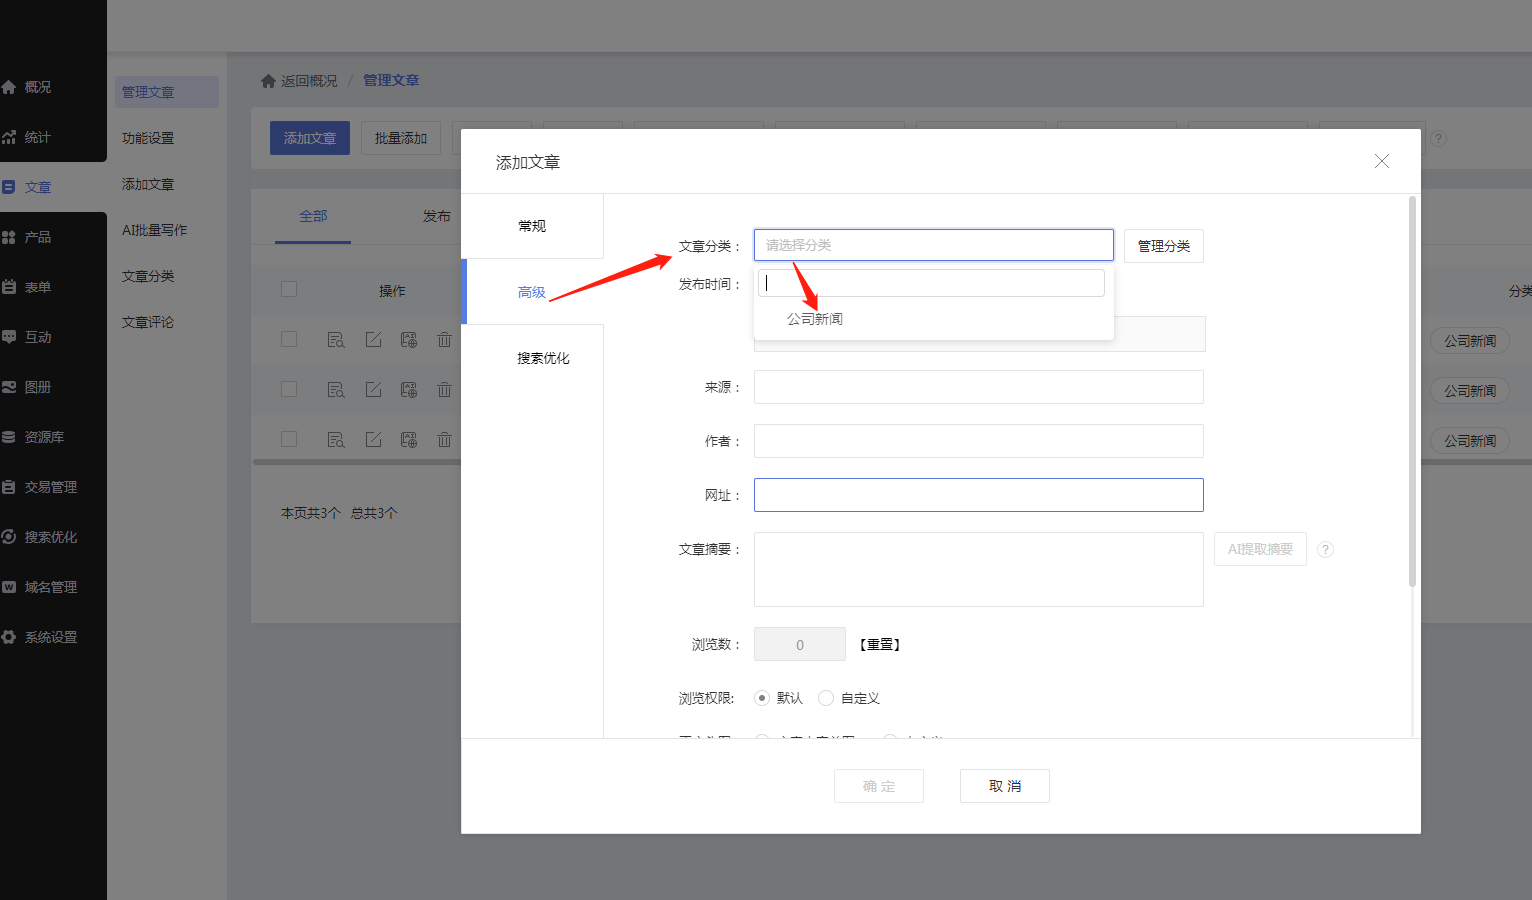This screenshot has width=1532, height=900.
Task: Click the 产品 products grid icon
Action: [9, 237]
